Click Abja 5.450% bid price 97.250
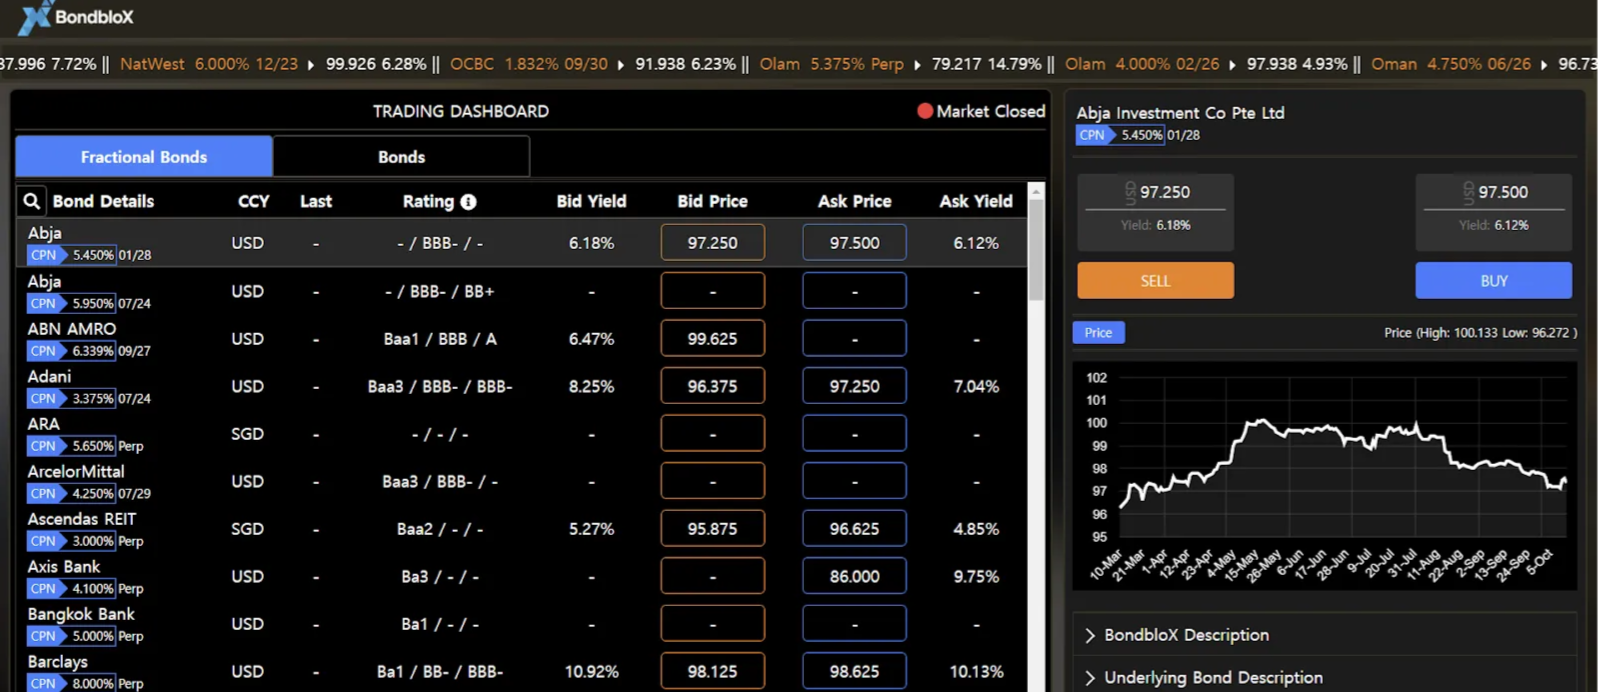Viewport: 1599px width, 692px height. [712, 243]
